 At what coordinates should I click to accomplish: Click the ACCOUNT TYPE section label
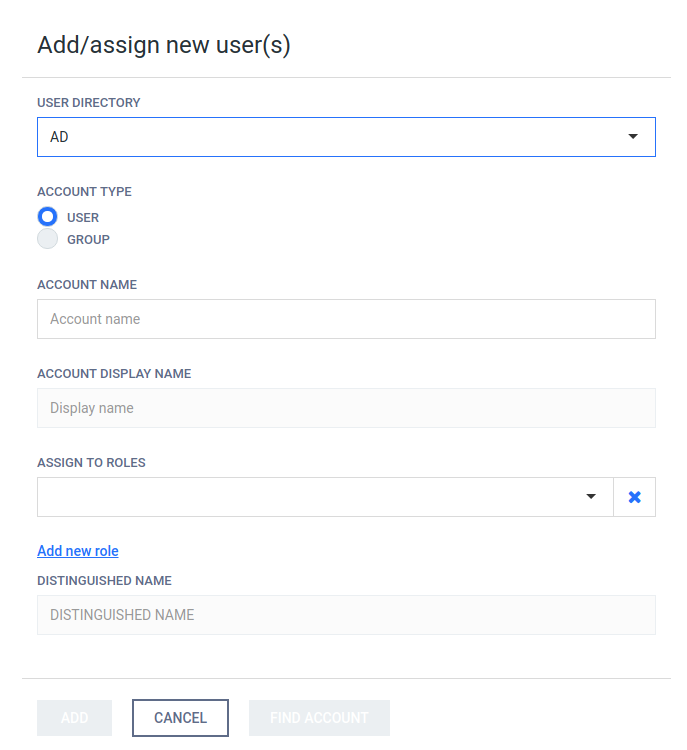pos(84,192)
